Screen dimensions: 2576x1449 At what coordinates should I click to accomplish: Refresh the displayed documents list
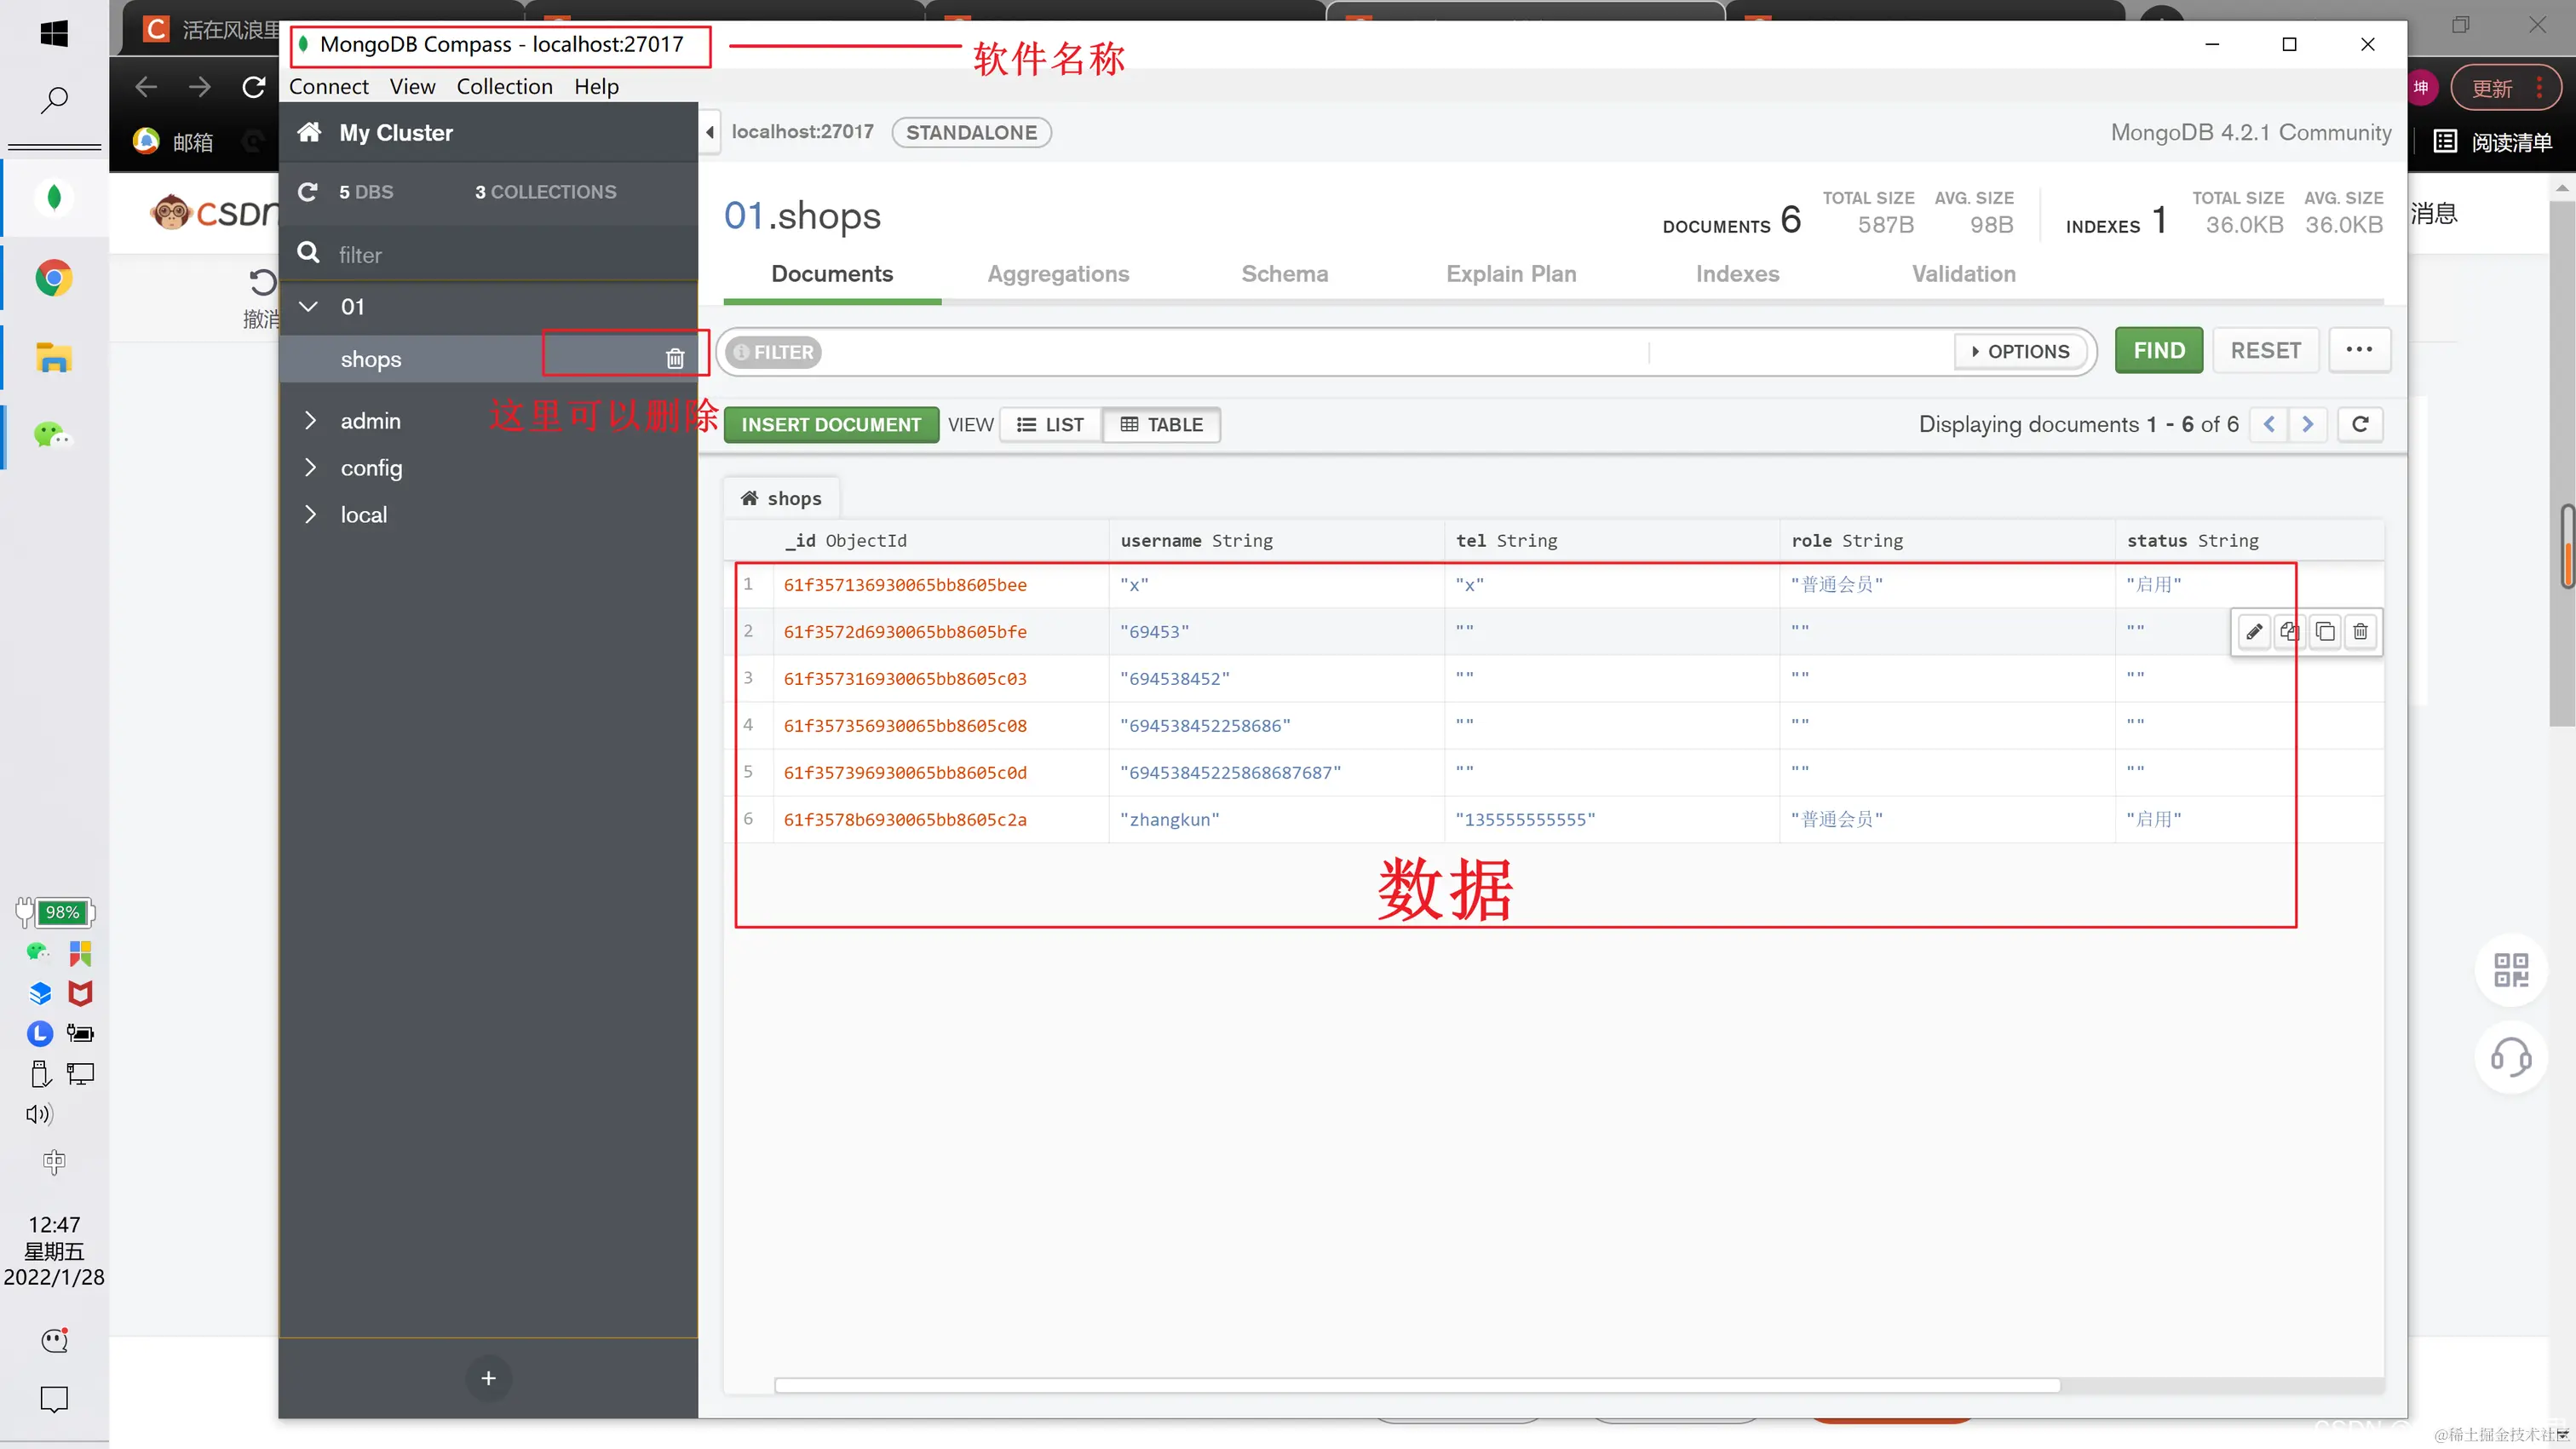click(x=2360, y=424)
